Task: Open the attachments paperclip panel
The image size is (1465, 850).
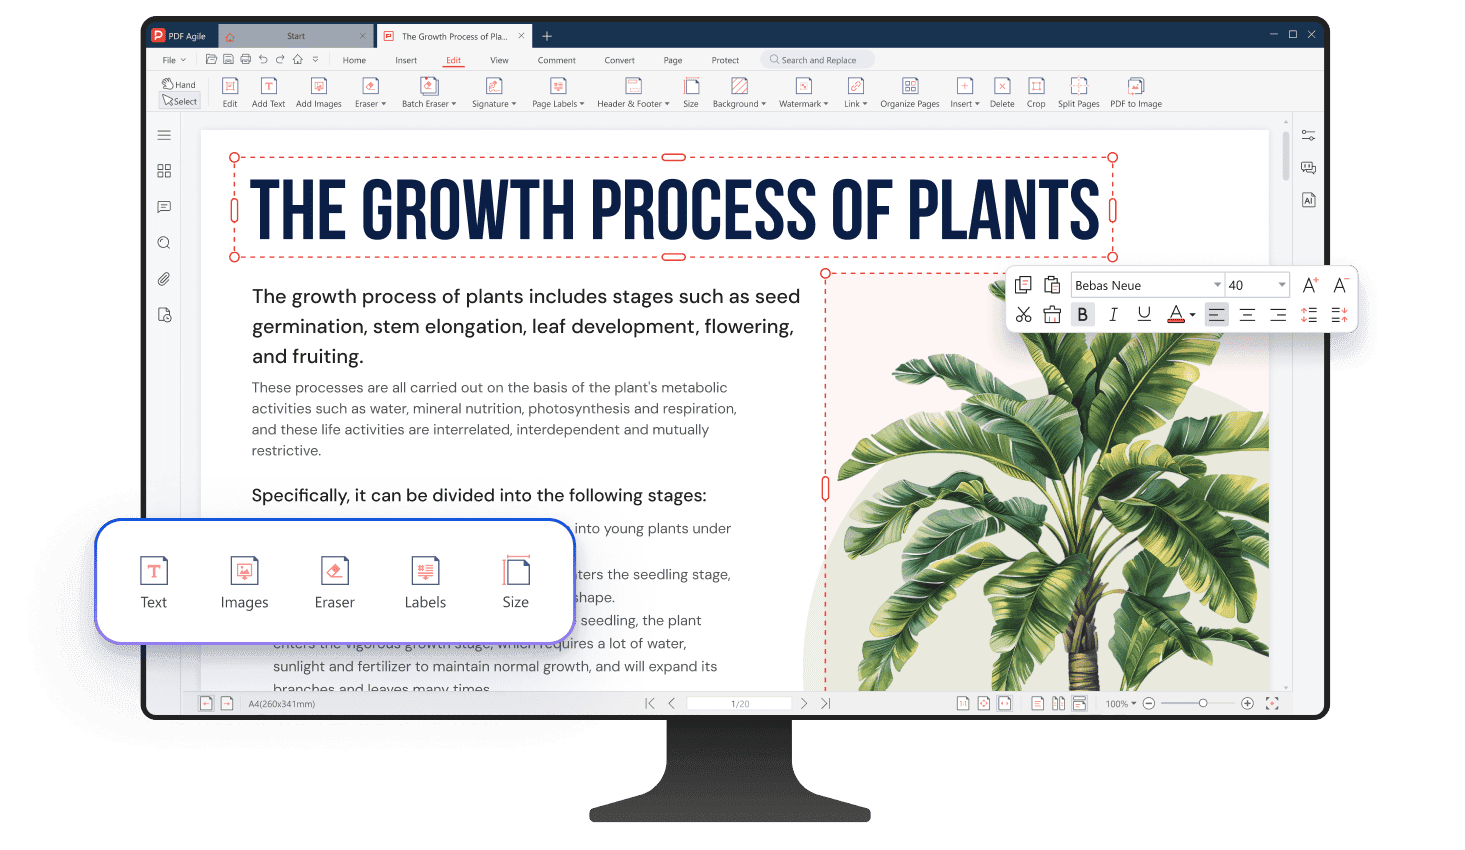Action: (164, 279)
